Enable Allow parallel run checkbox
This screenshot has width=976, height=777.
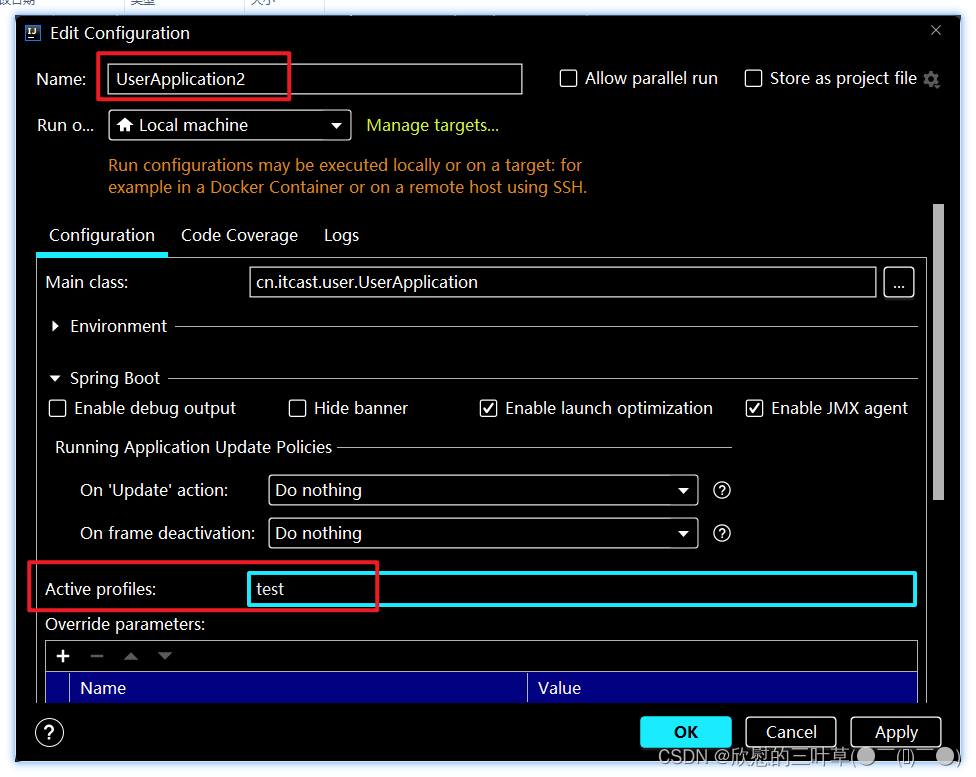point(568,78)
